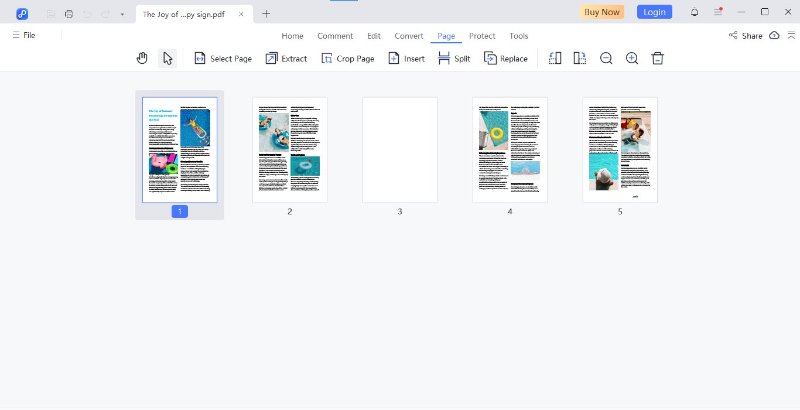Insert a new page

407,59
